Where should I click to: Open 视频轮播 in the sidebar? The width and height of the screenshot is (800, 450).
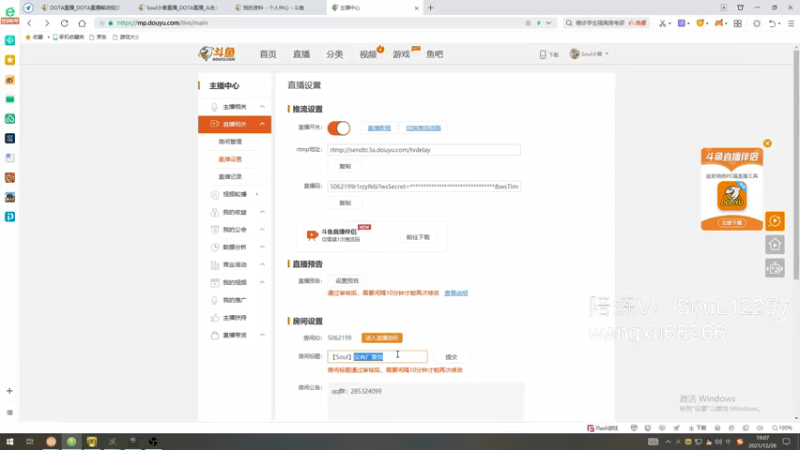[235, 194]
